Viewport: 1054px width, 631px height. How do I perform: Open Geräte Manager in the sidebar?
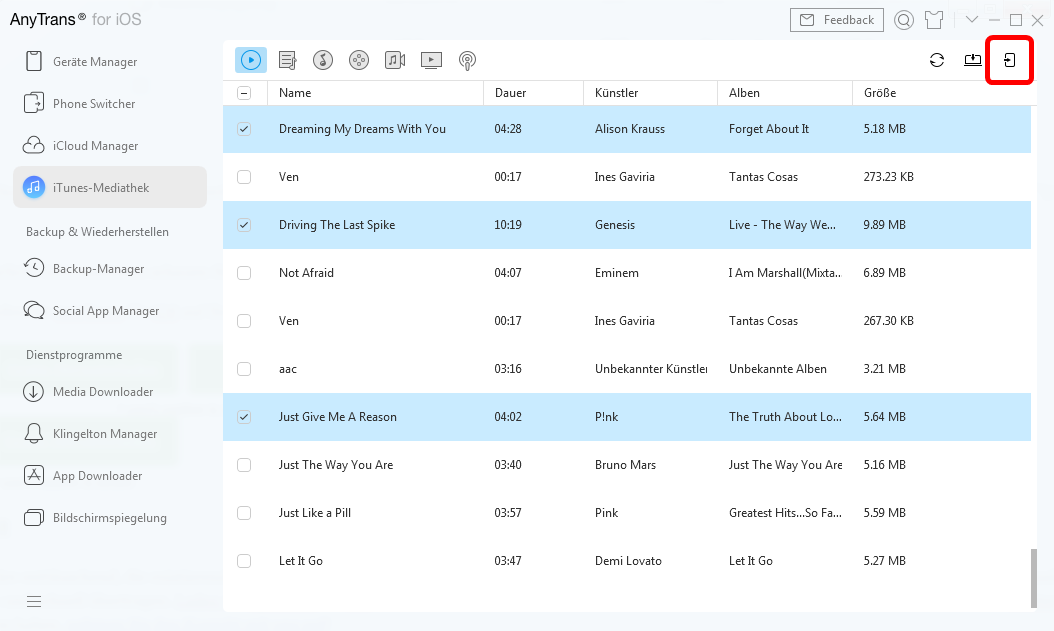(x=94, y=62)
